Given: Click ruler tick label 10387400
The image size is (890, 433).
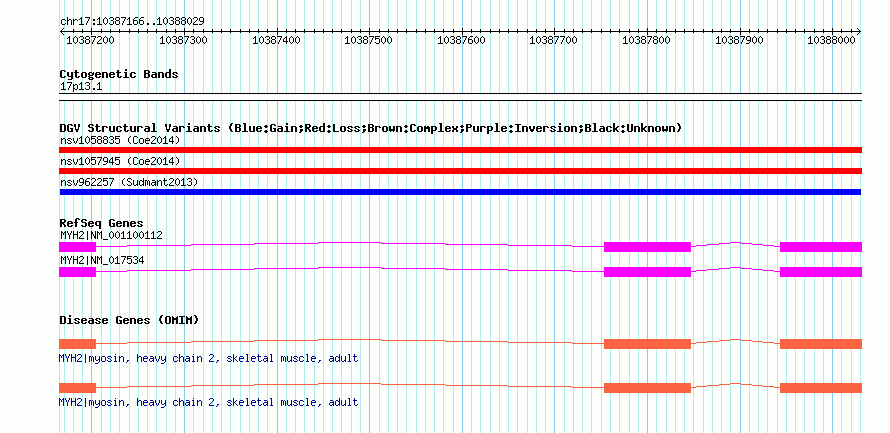Looking at the screenshot, I should point(276,40).
